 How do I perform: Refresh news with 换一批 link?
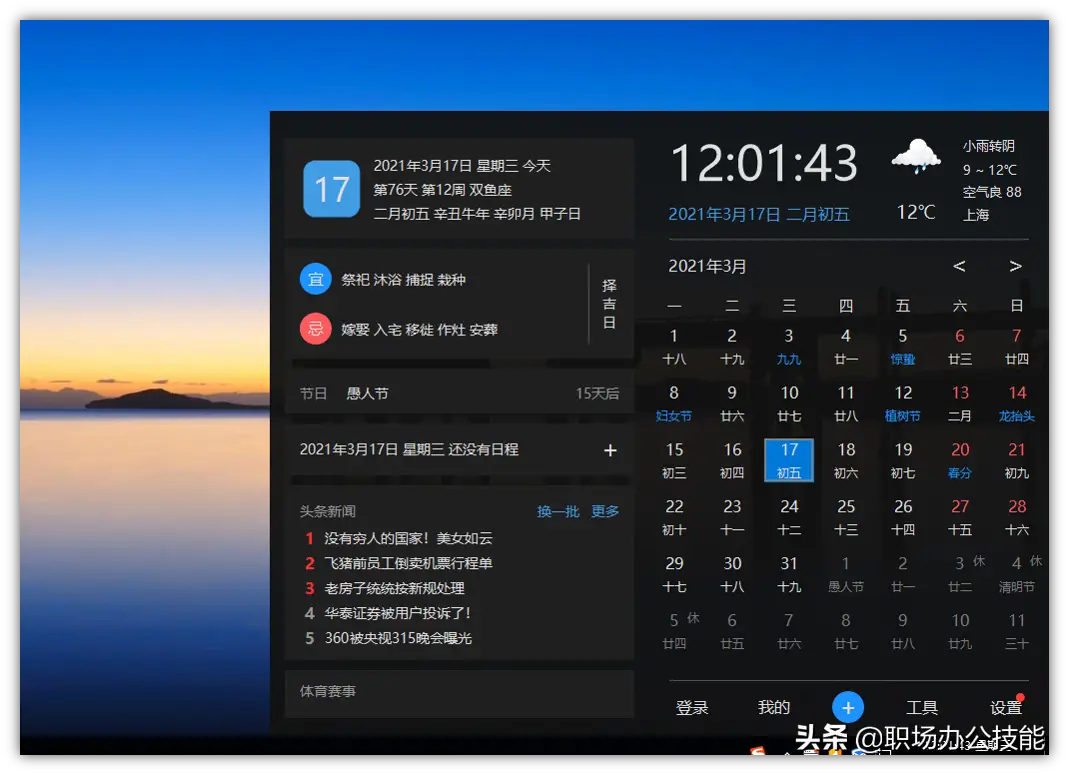click(x=557, y=510)
